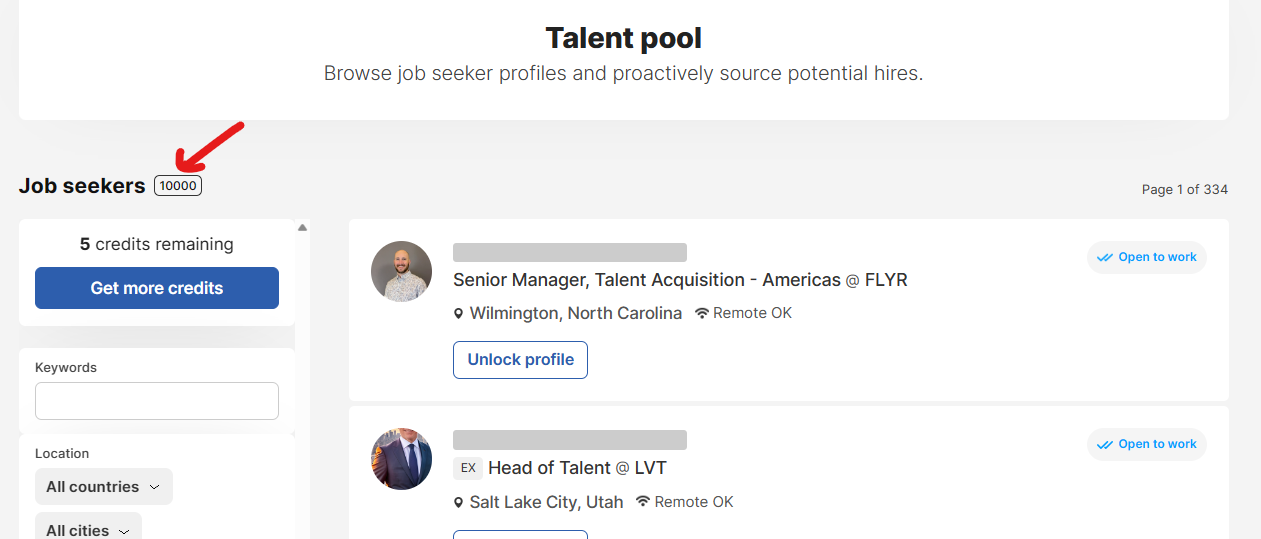Click the Salt Lake City location pin icon
Screen dimensions: 1261x539
(x=459, y=503)
